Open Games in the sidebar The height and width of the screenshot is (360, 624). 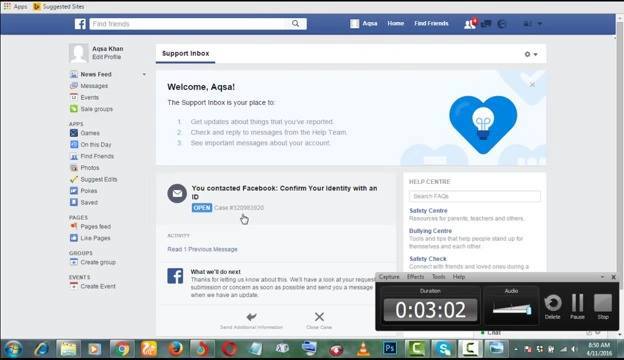90,133
